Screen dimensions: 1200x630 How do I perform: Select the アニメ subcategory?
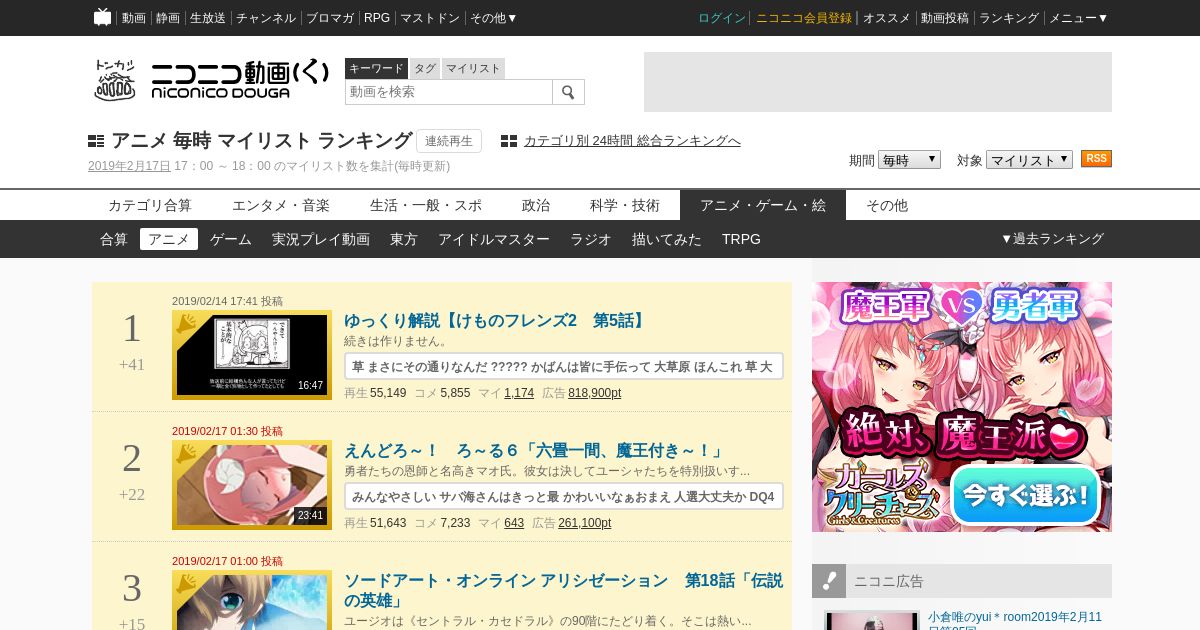tap(169, 239)
